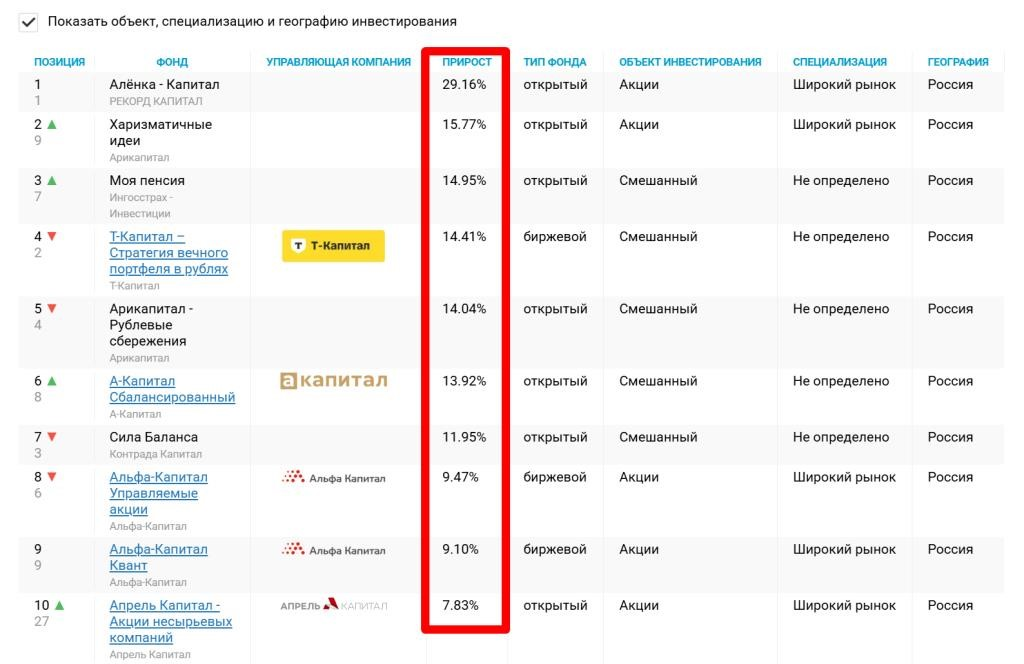
Task: Uncheck the Показать объект, специализацию checkbox
Action: [x=28, y=22]
